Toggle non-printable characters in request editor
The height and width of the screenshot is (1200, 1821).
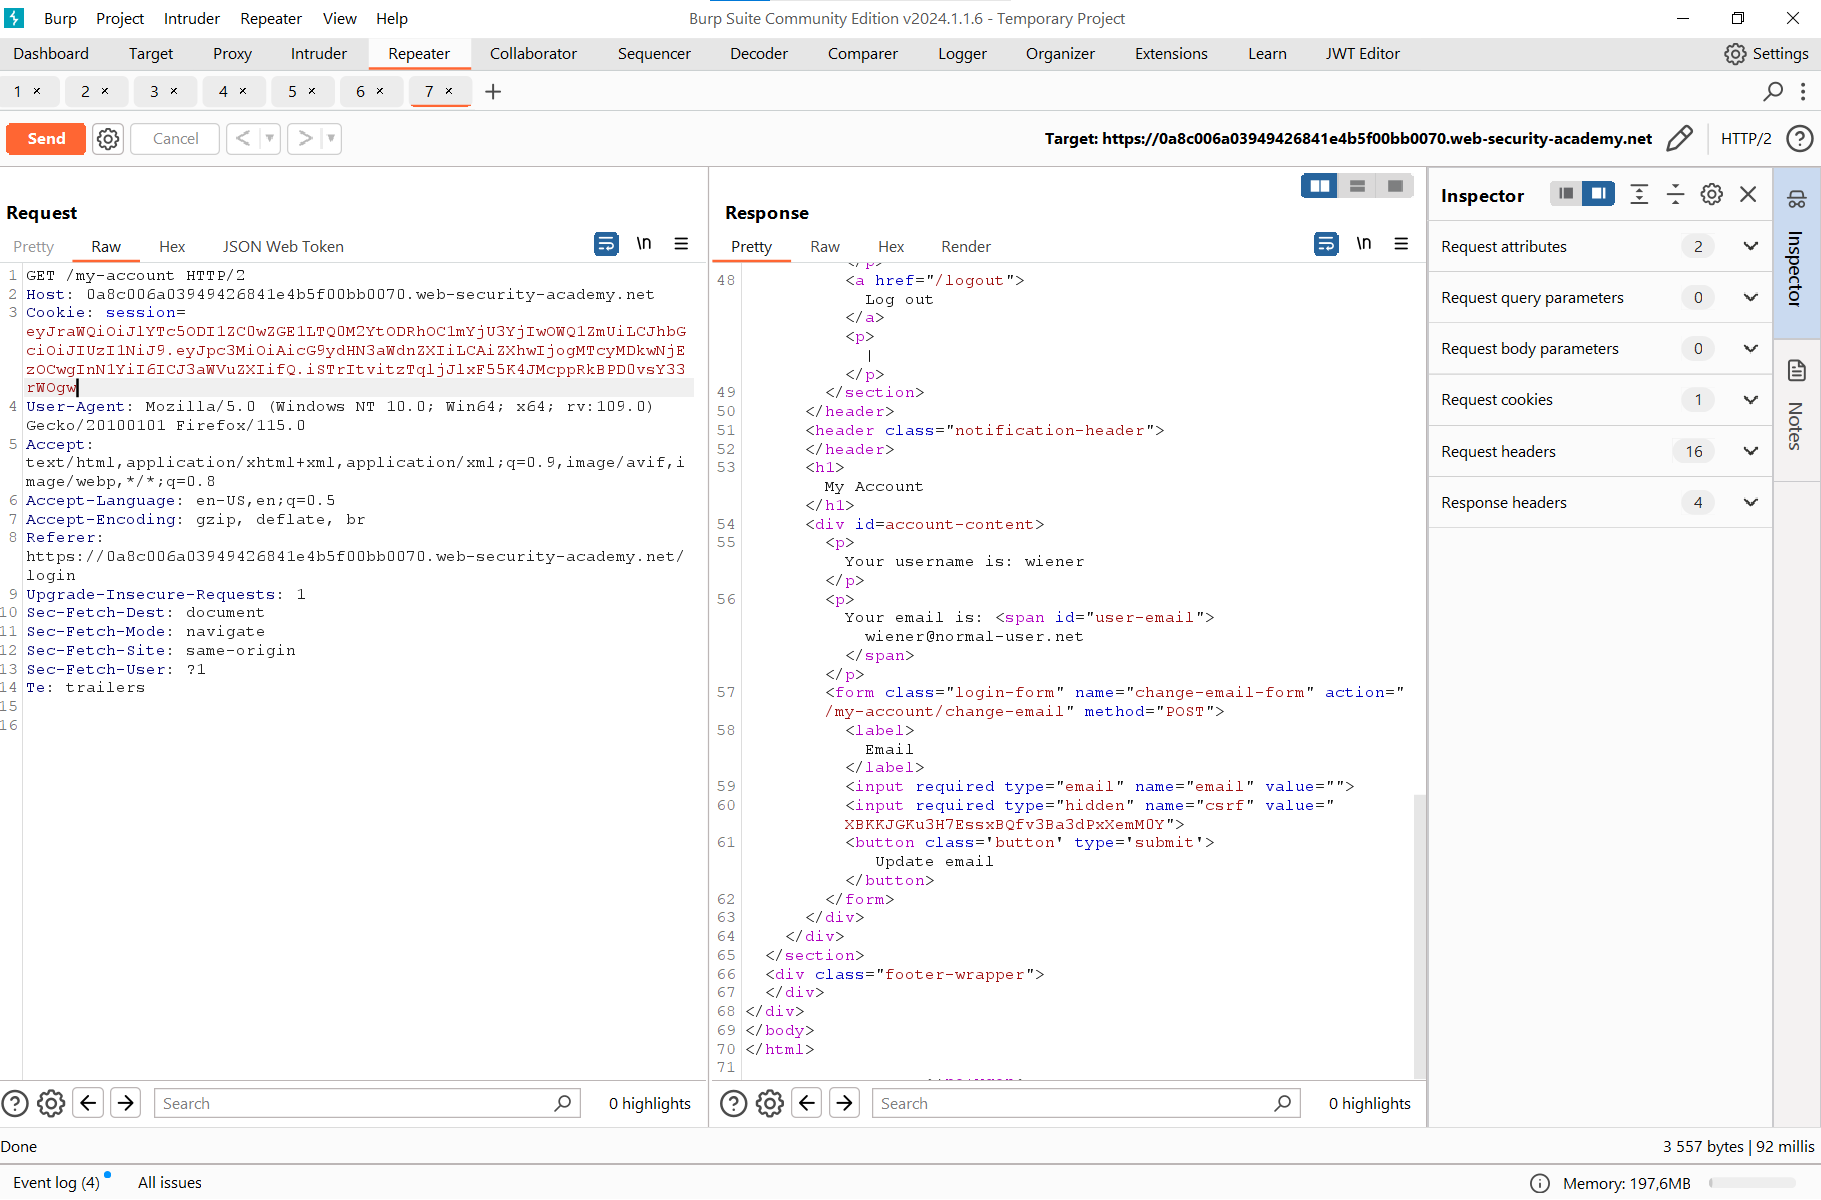(644, 244)
